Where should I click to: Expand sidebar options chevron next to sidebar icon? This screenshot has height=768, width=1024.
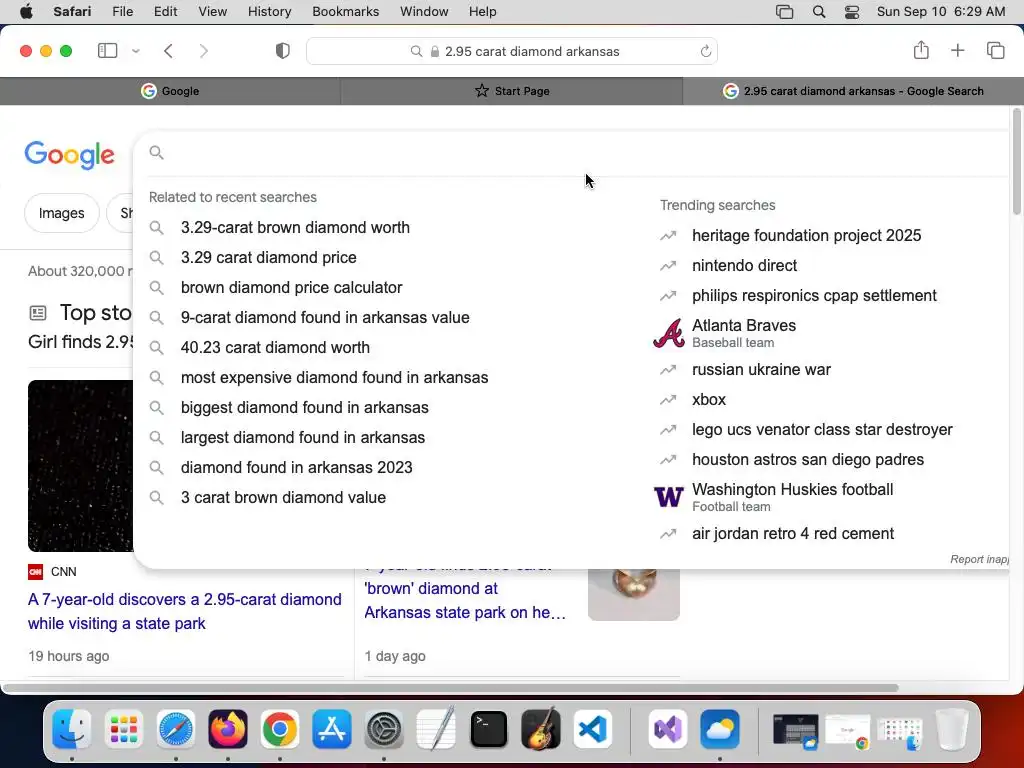tap(136, 51)
